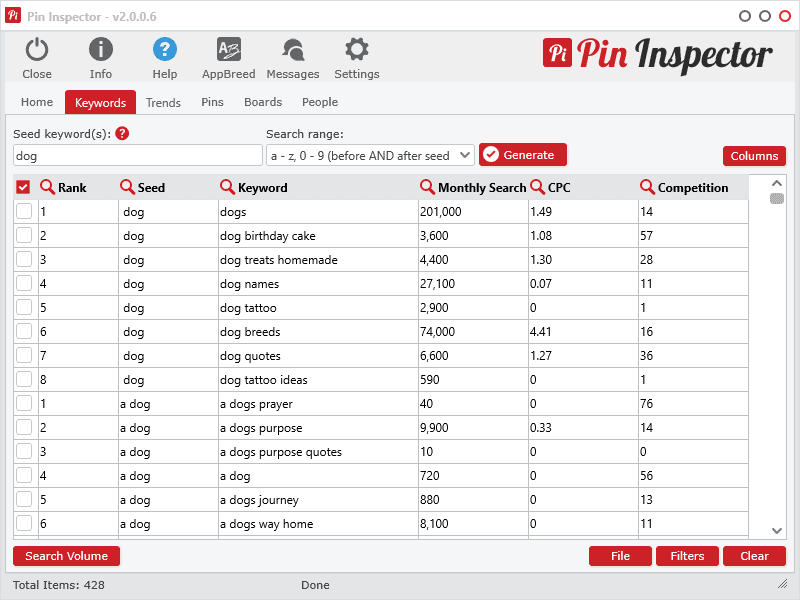
Task: Click the scrollbar up arrow
Action: [x=777, y=183]
